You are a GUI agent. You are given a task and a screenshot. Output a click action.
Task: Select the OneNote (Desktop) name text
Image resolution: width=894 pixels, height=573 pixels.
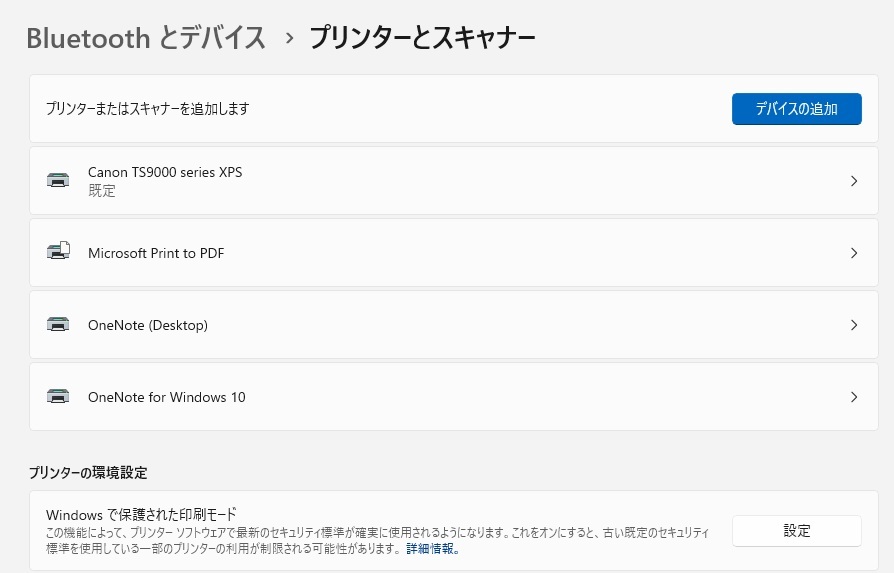click(x=148, y=325)
